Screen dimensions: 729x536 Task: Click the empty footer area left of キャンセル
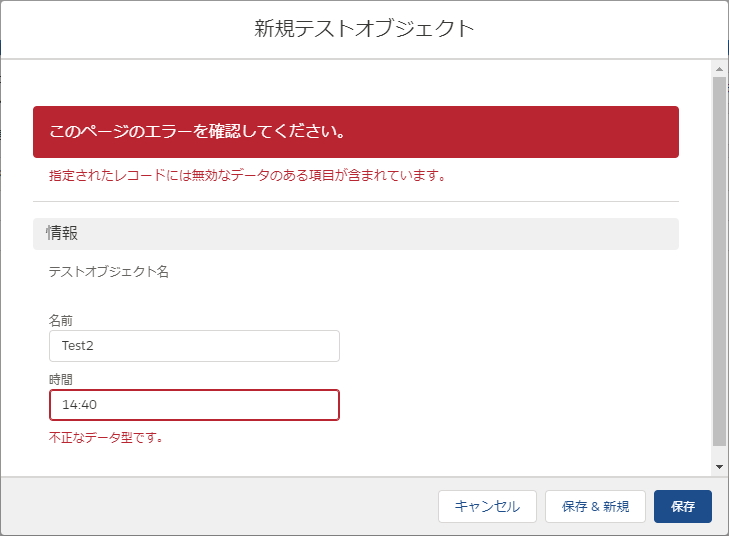tap(219, 506)
